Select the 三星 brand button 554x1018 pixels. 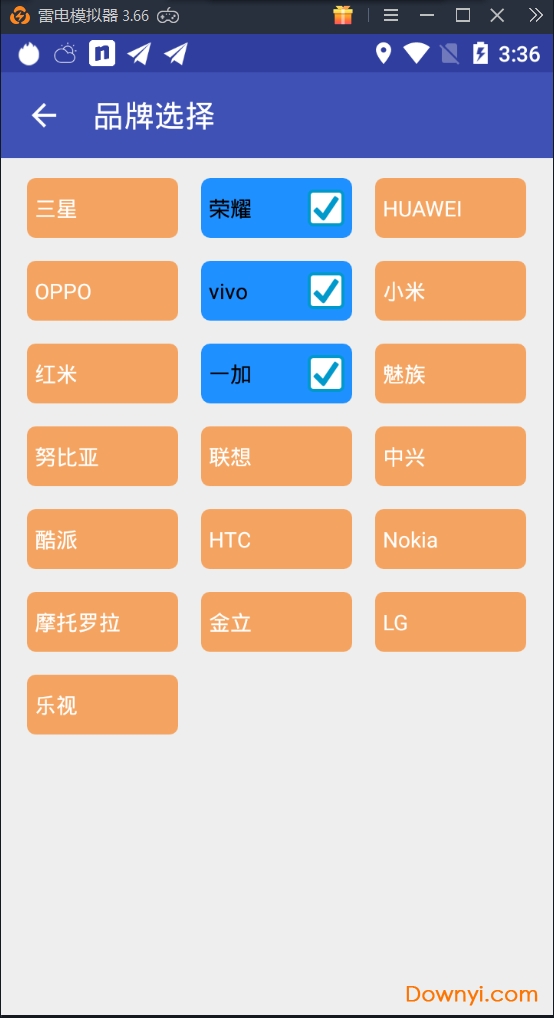coord(103,208)
